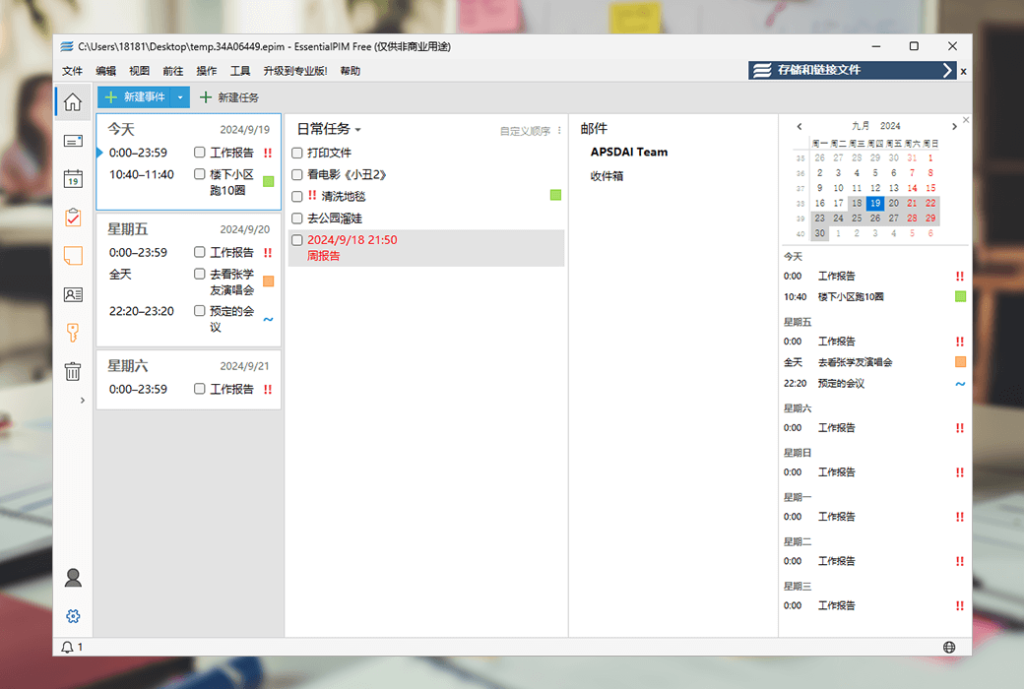The height and width of the screenshot is (689, 1024).
Task: Open dropdown arrow next to 新建事件
Action: (180, 97)
